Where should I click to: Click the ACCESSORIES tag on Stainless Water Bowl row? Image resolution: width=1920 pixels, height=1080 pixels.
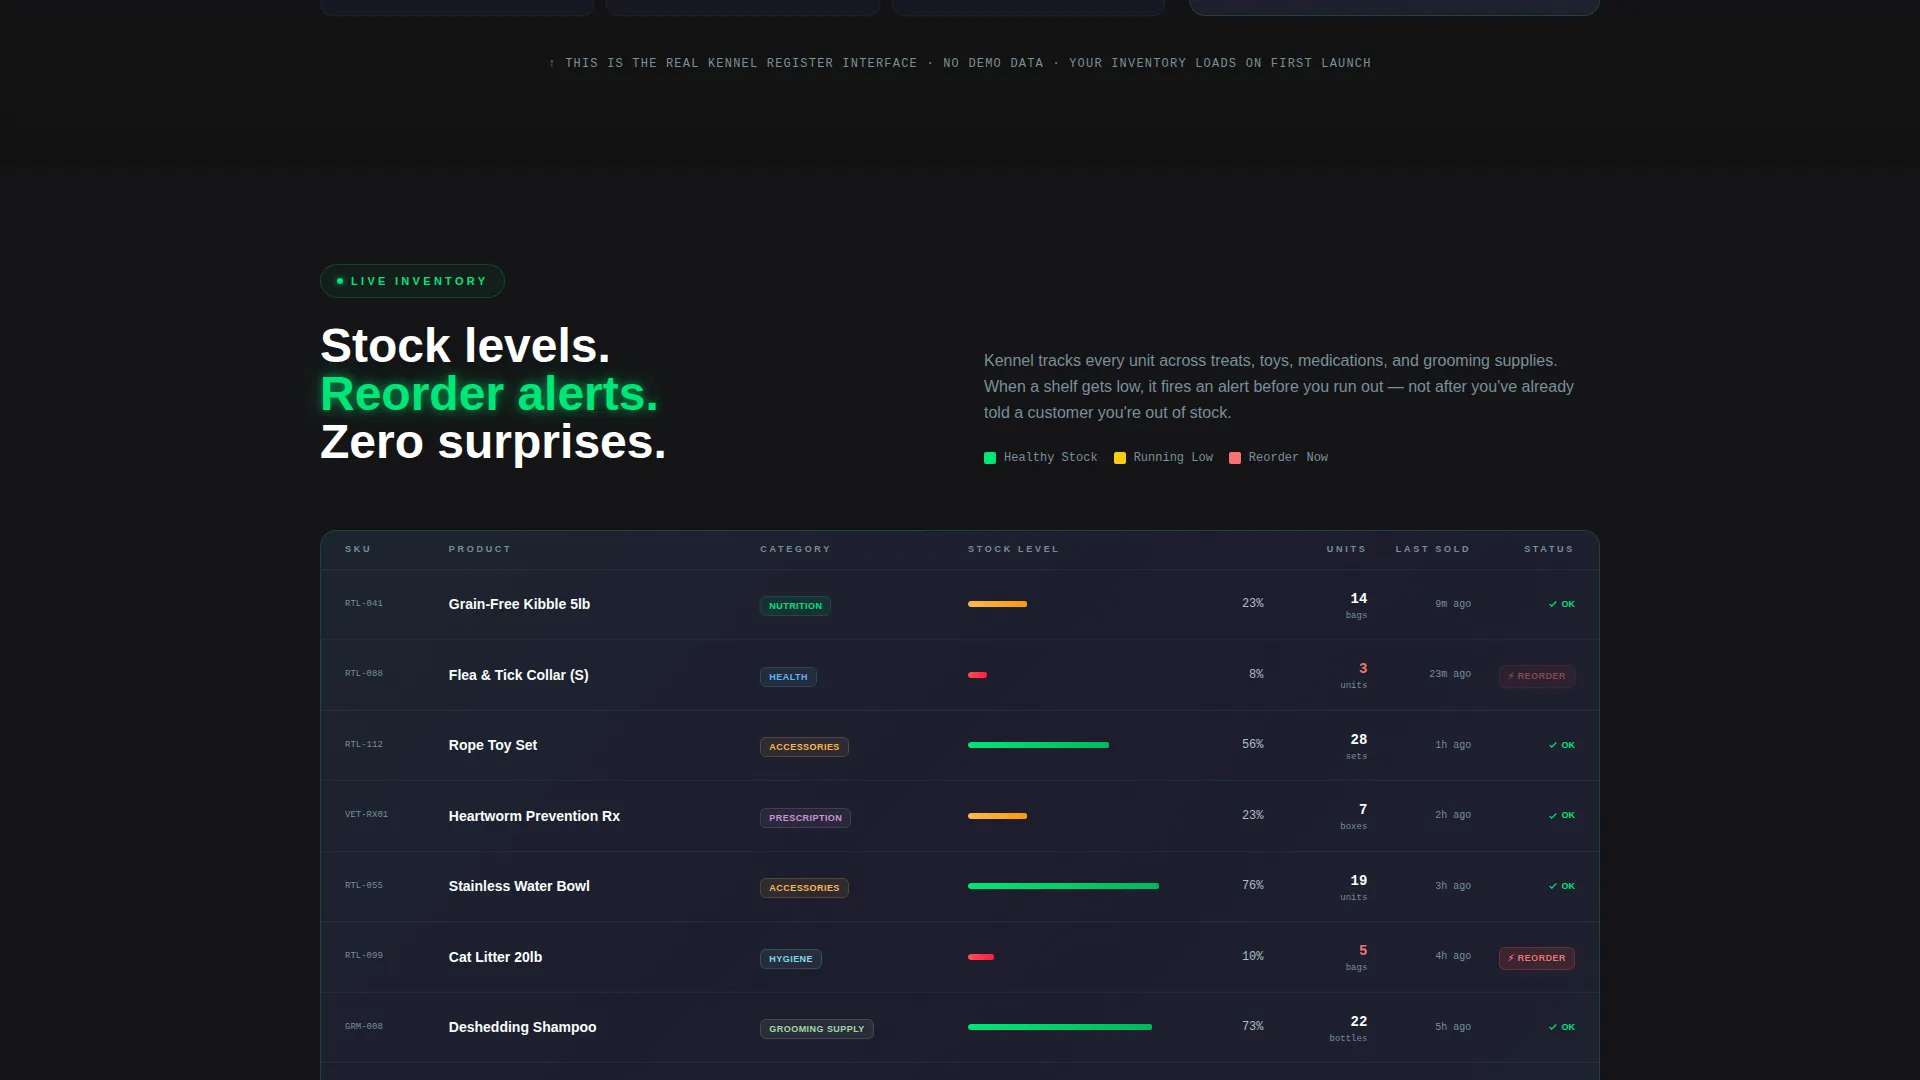804,888
